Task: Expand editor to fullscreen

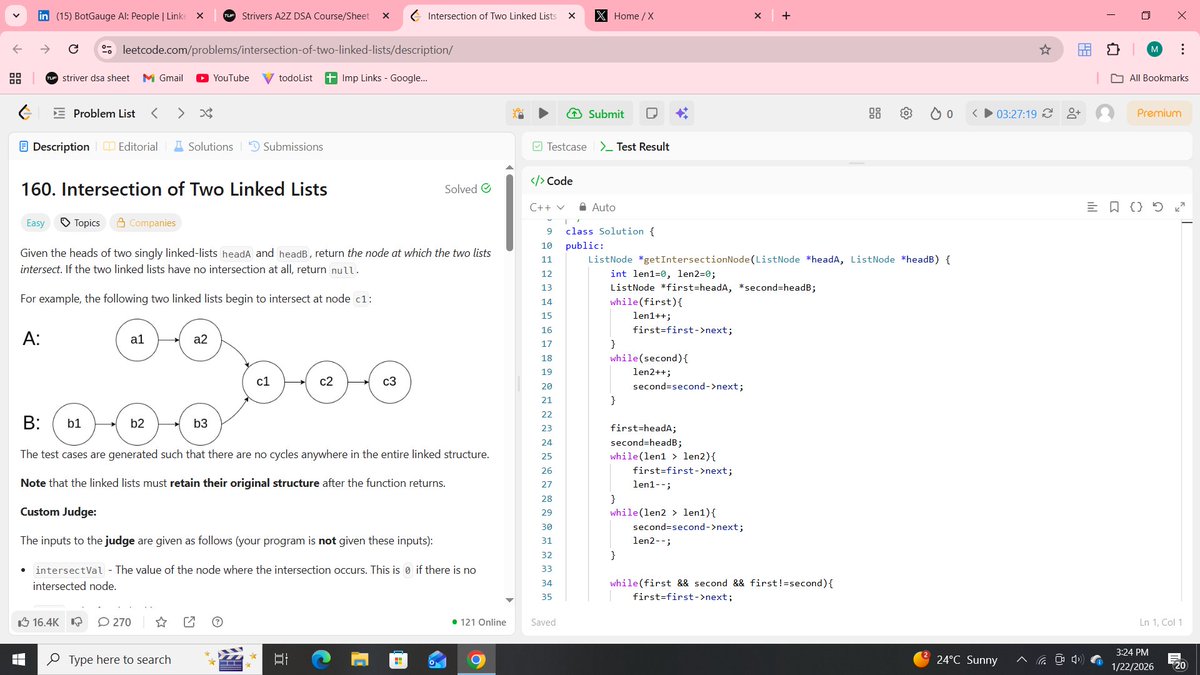Action: point(1180,207)
